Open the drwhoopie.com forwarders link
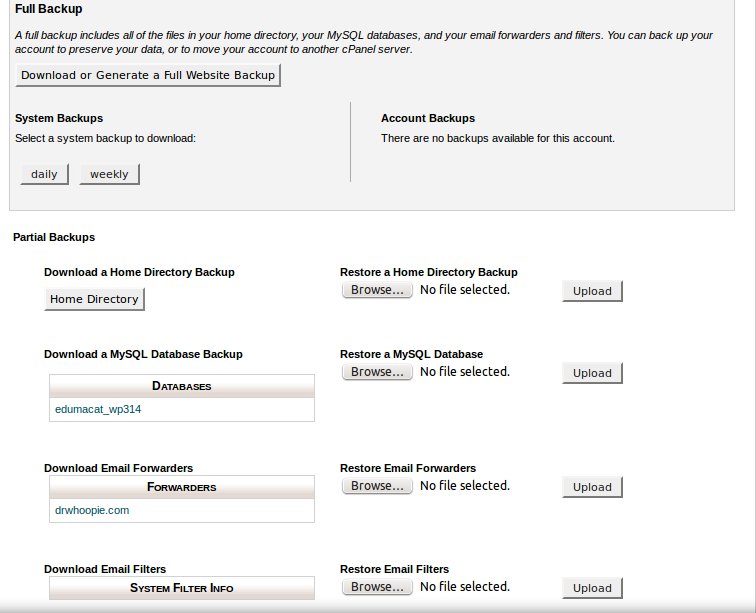The image size is (756, 613). pos(91,510)
